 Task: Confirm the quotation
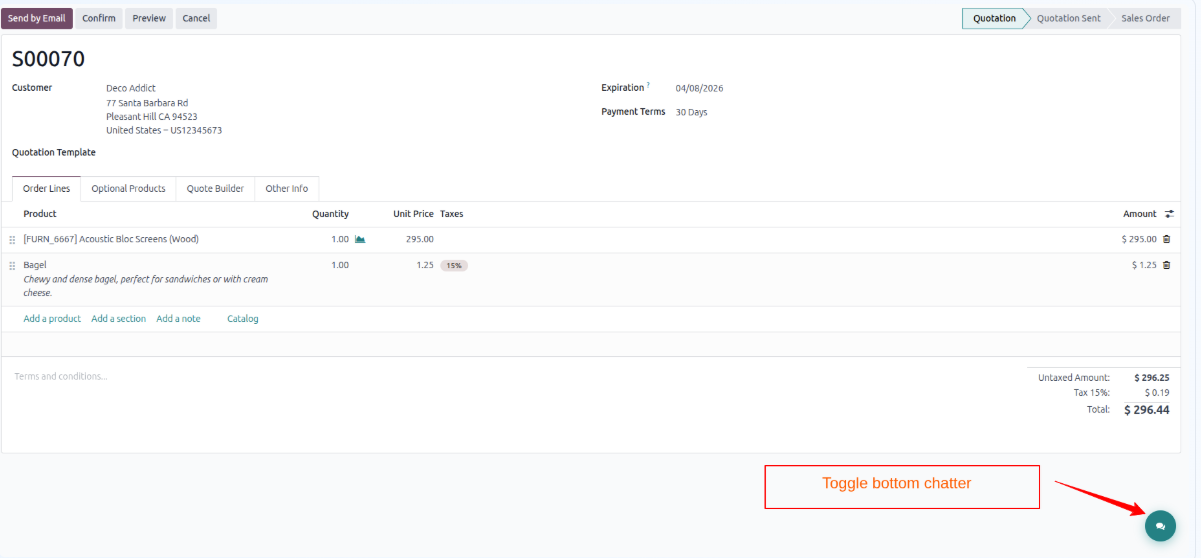coord(99,18)
